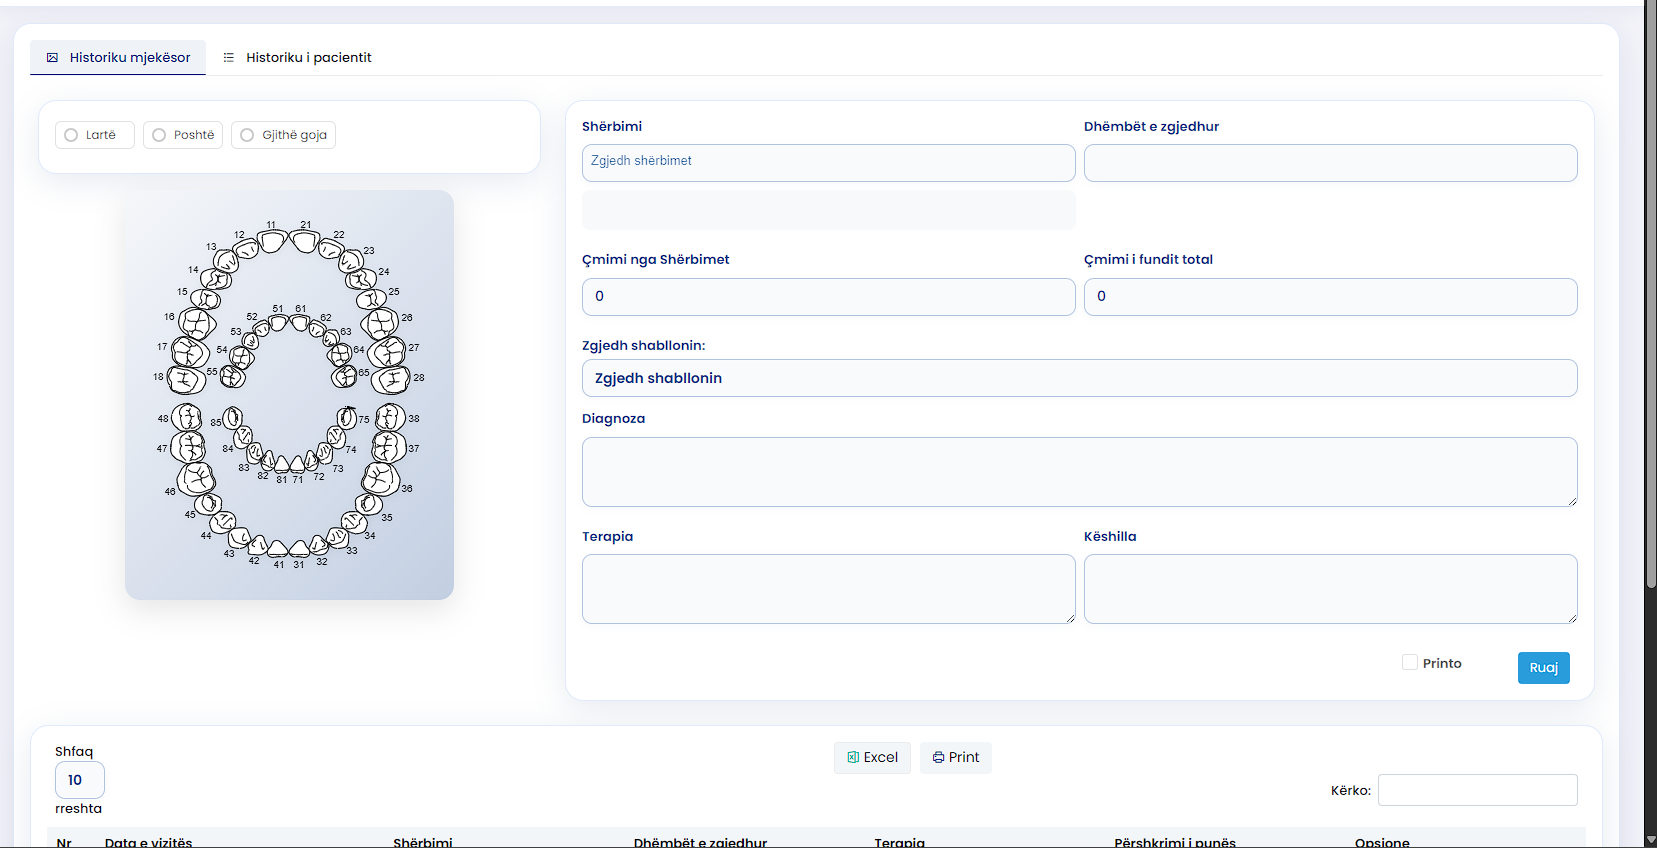Select molar tooth 16 on the chart
1657x848 pixels.
197,323
